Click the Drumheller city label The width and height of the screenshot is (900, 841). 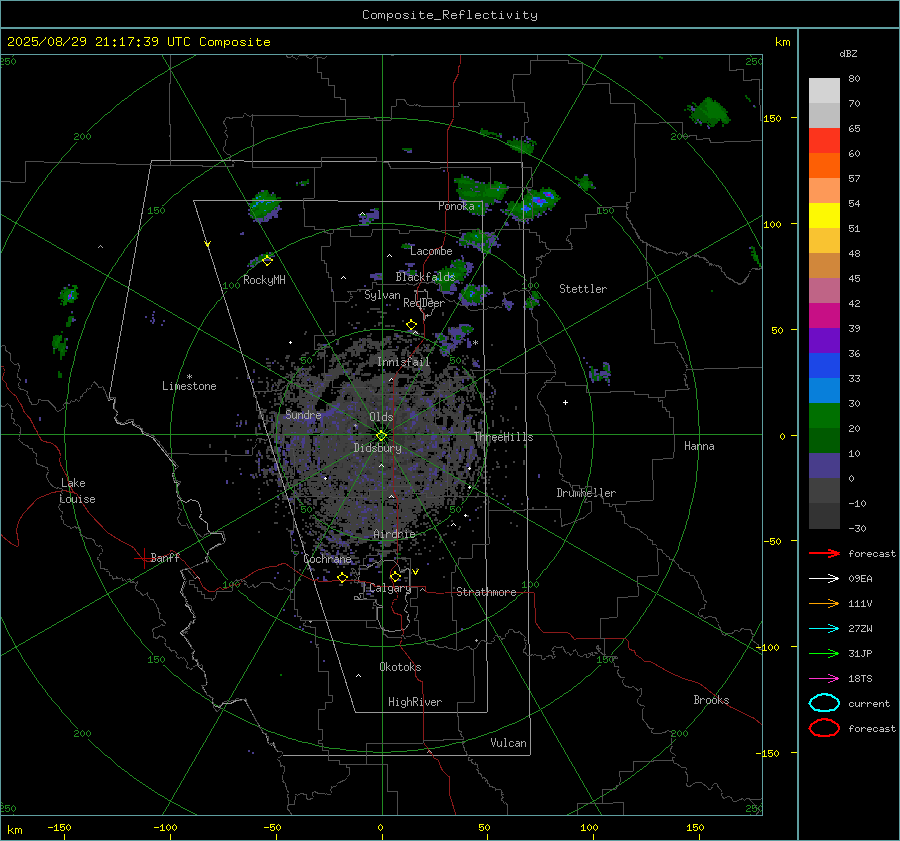point(586,493)
